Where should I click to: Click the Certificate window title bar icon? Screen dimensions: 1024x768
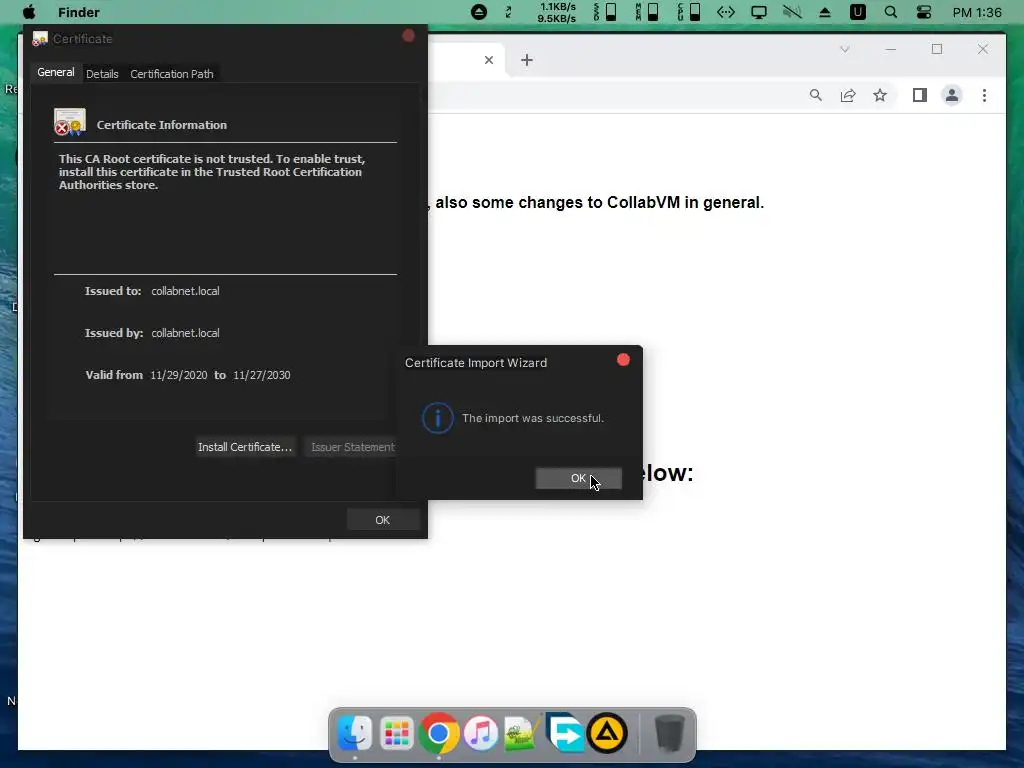(40, 39)
